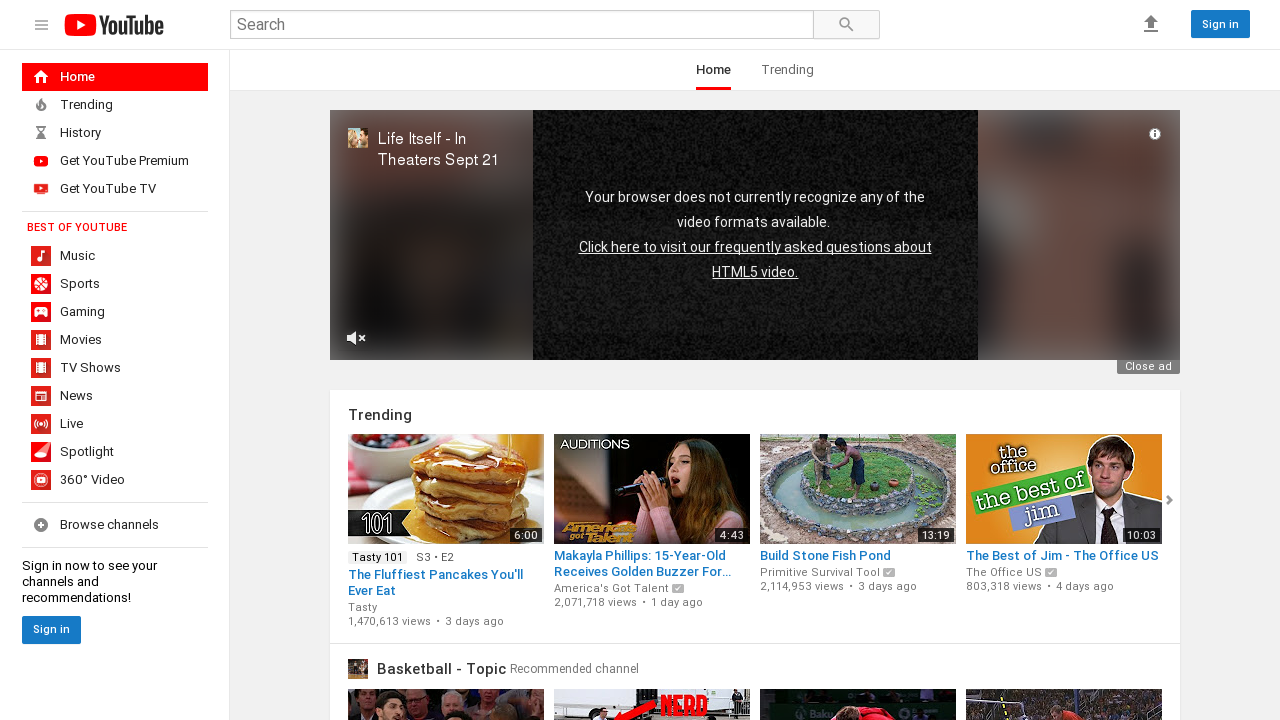This screenshot has width=1280, height=720.
Task: Click the upload video icon
Action: tap(1151, 24)
